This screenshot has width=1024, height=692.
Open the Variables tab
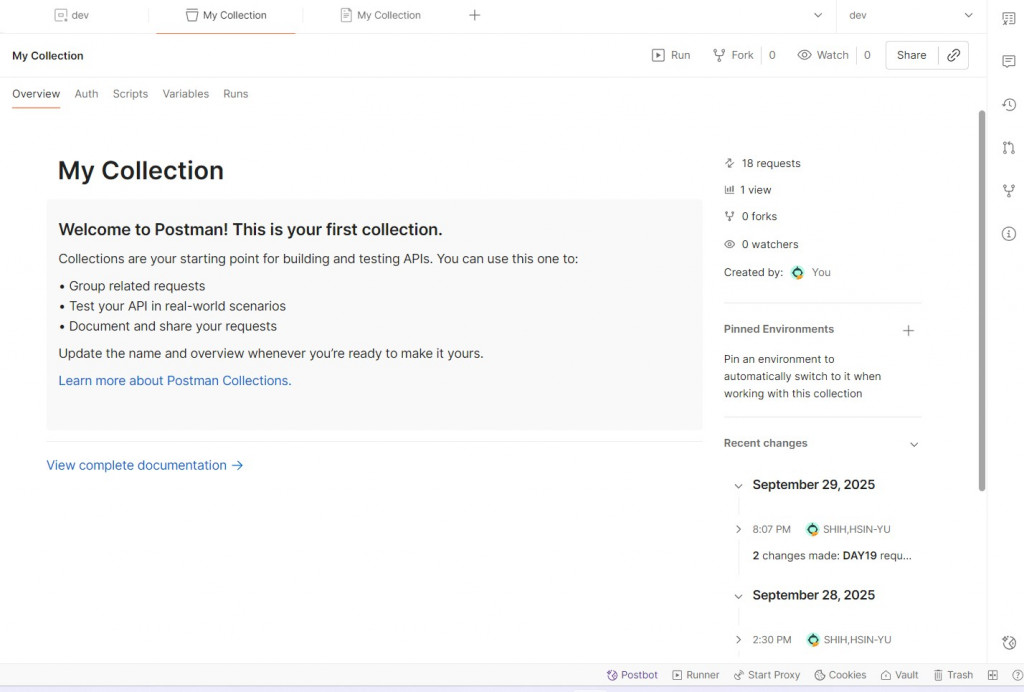pos(186,94)
